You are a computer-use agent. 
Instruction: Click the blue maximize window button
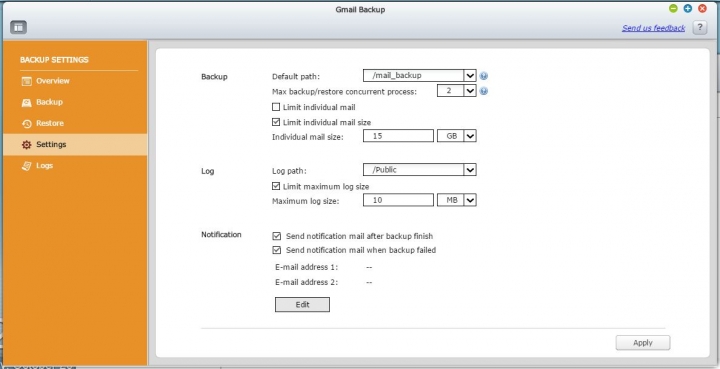click(687, 8)
